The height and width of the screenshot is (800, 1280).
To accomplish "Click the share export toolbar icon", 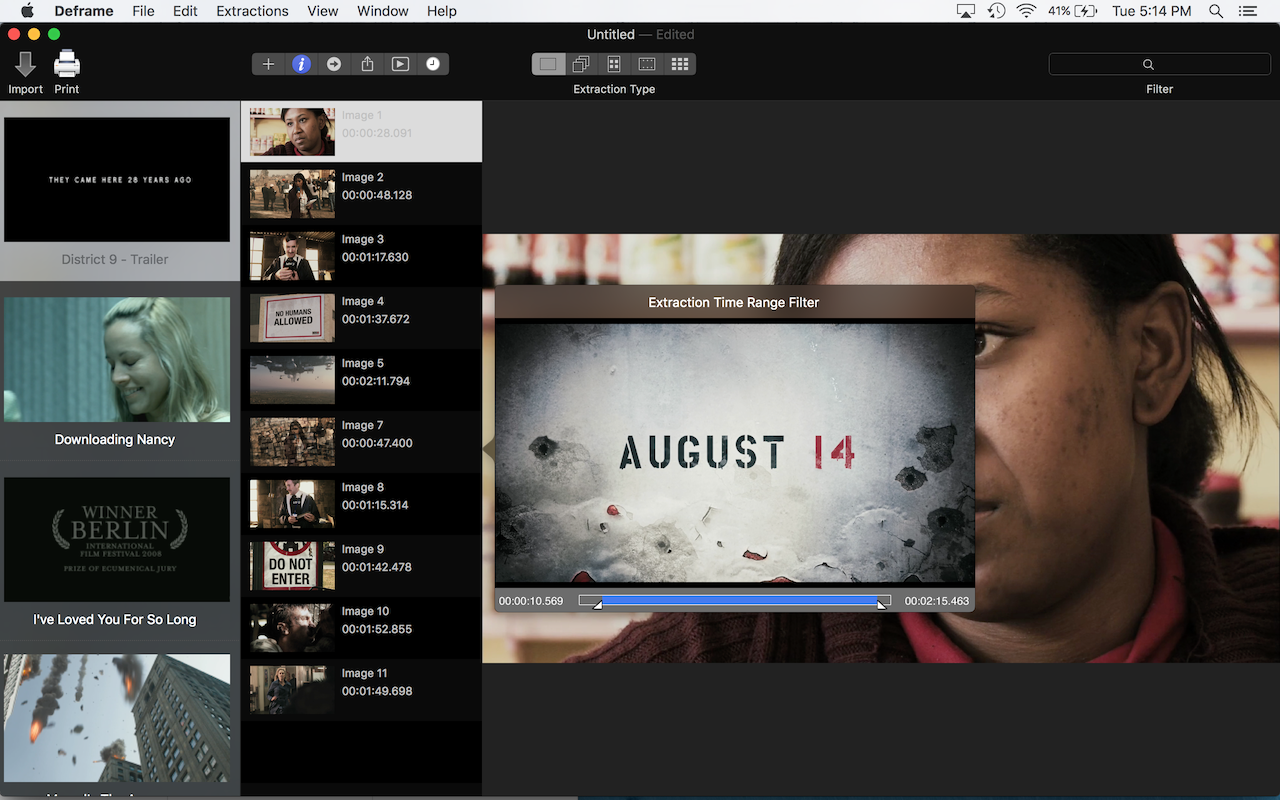I will (x=367, y=64).
